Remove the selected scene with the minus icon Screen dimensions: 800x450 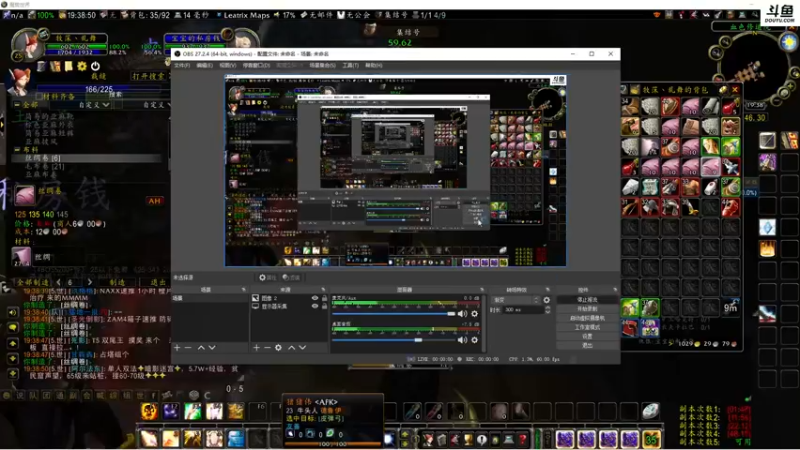(188, 347)
